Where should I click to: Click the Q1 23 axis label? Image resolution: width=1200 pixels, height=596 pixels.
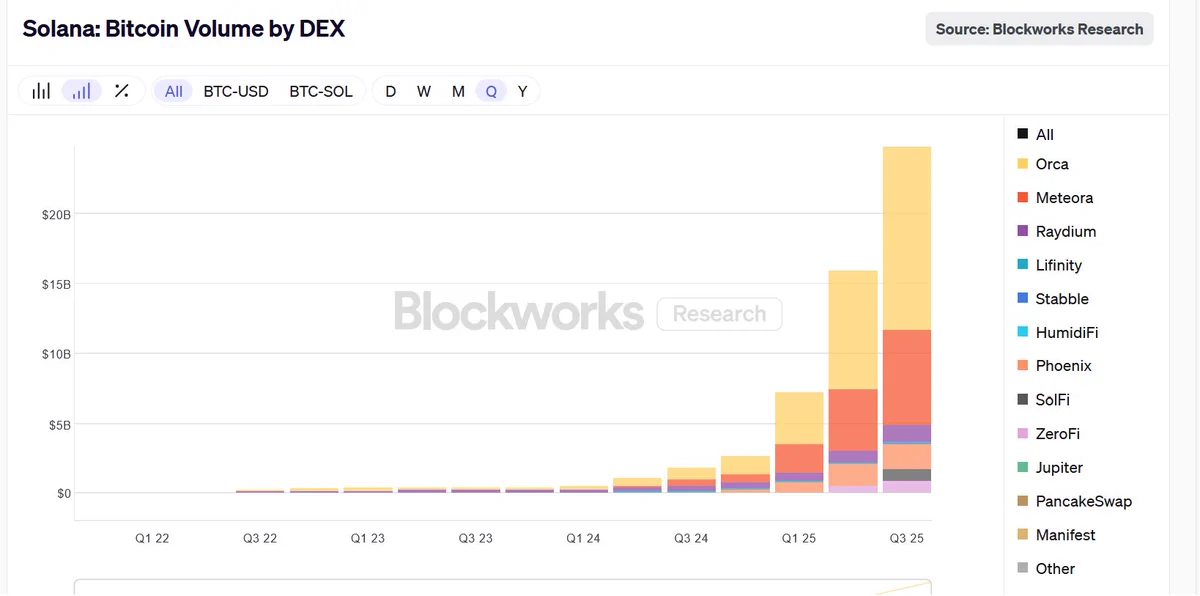coord(367,538)
